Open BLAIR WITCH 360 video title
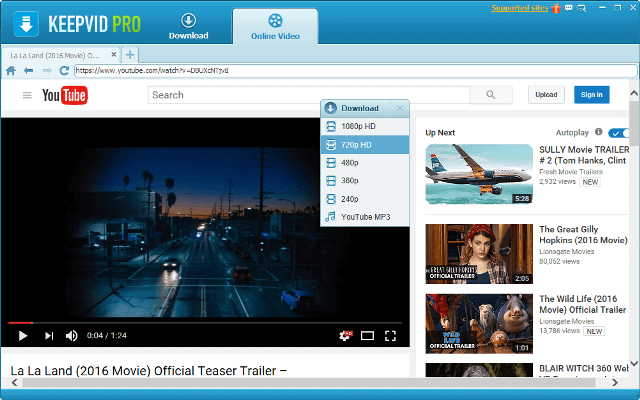The height and width of the screenshot is (400, 640). pyautogui.click(x=584, y=369)
